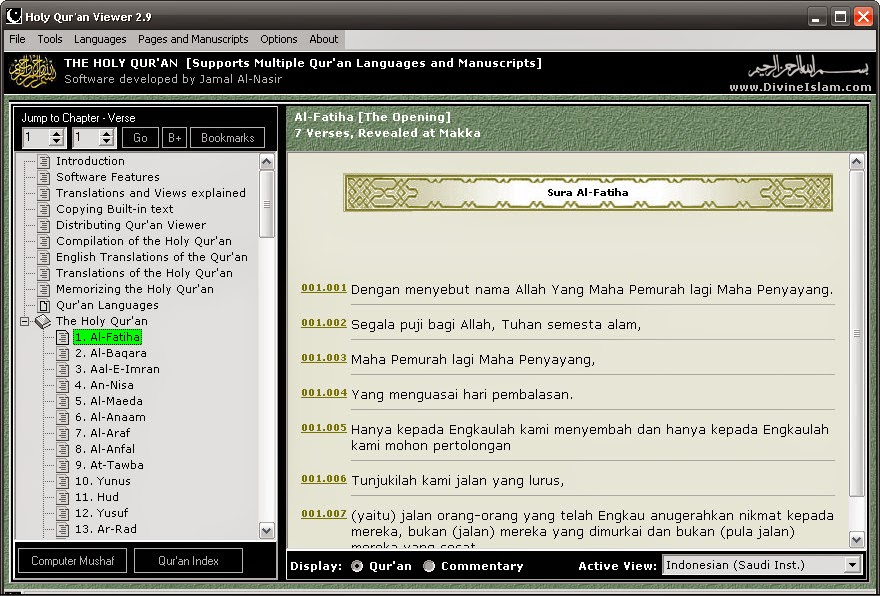Open the Qur'an Index
This screenshot has width=880, height=596.
coord(189,561)
